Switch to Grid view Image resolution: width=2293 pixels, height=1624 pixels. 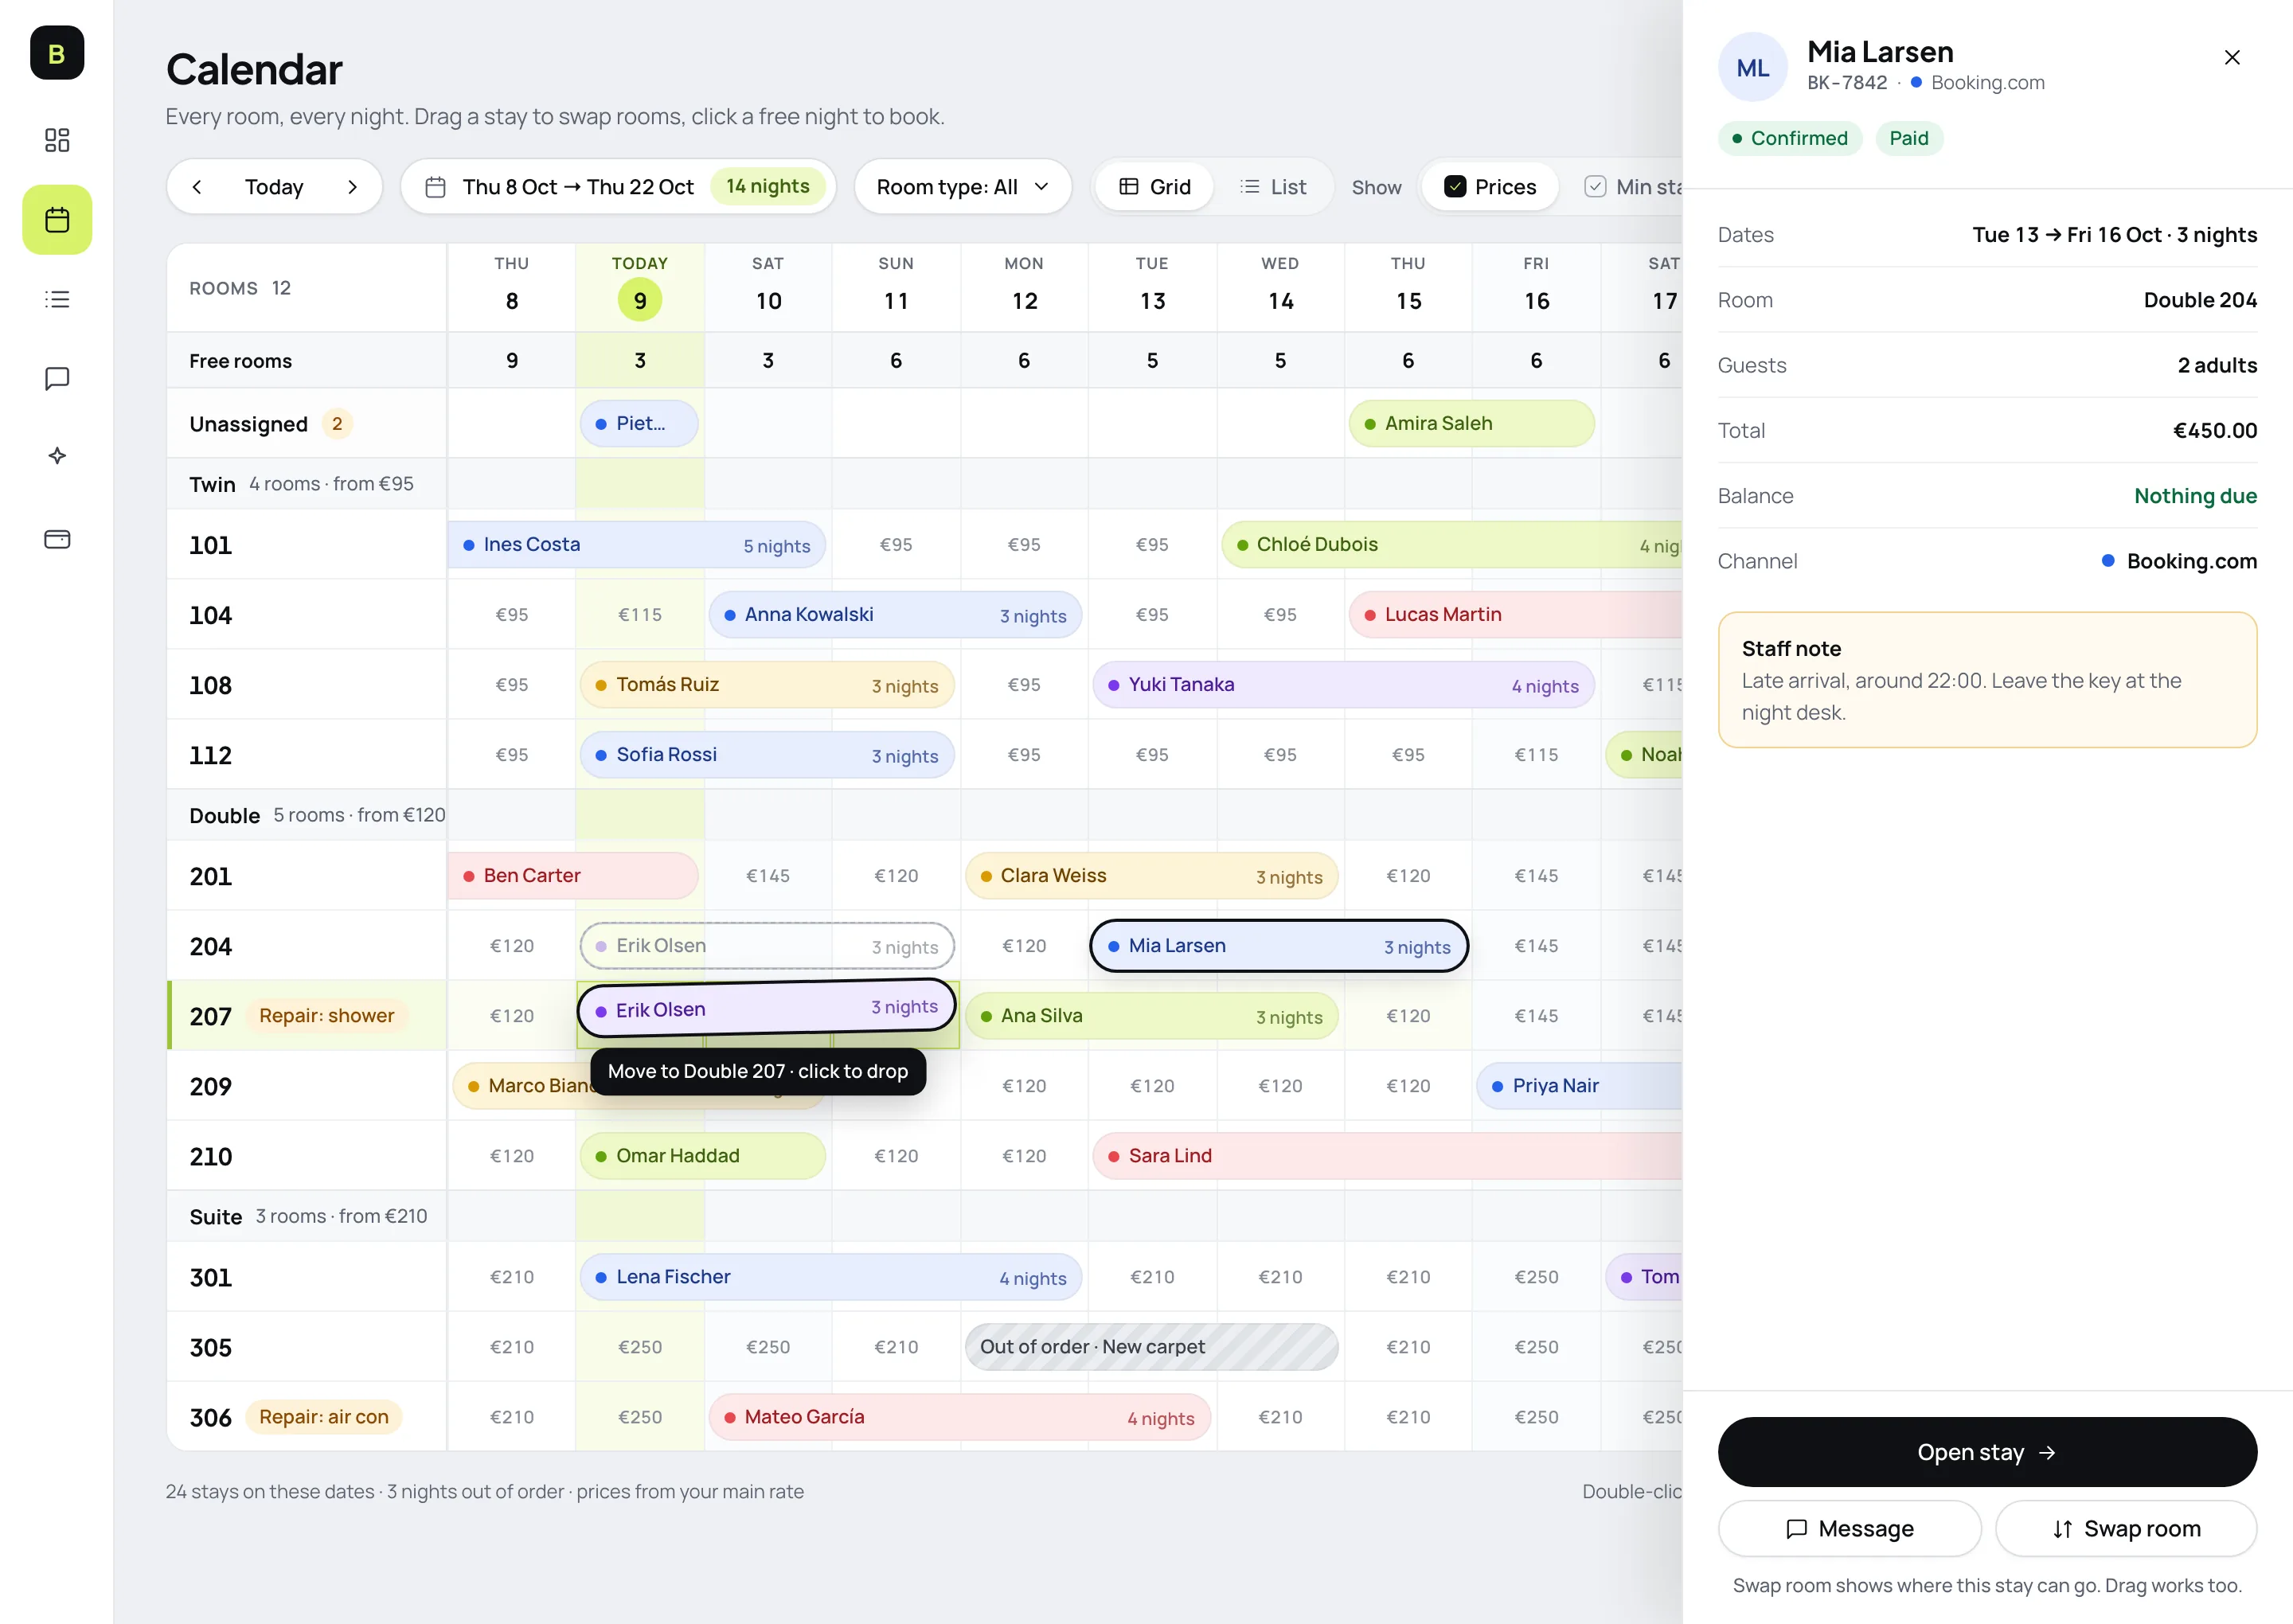[1154, 187]
